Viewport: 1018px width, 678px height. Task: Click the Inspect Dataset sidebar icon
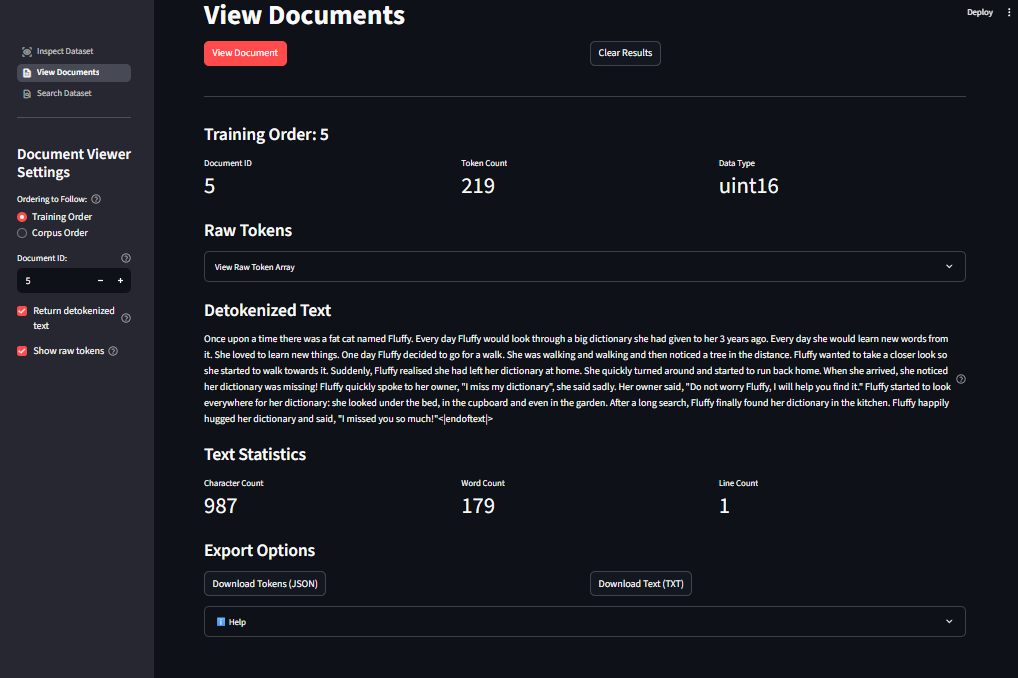[x=27, y=51]
